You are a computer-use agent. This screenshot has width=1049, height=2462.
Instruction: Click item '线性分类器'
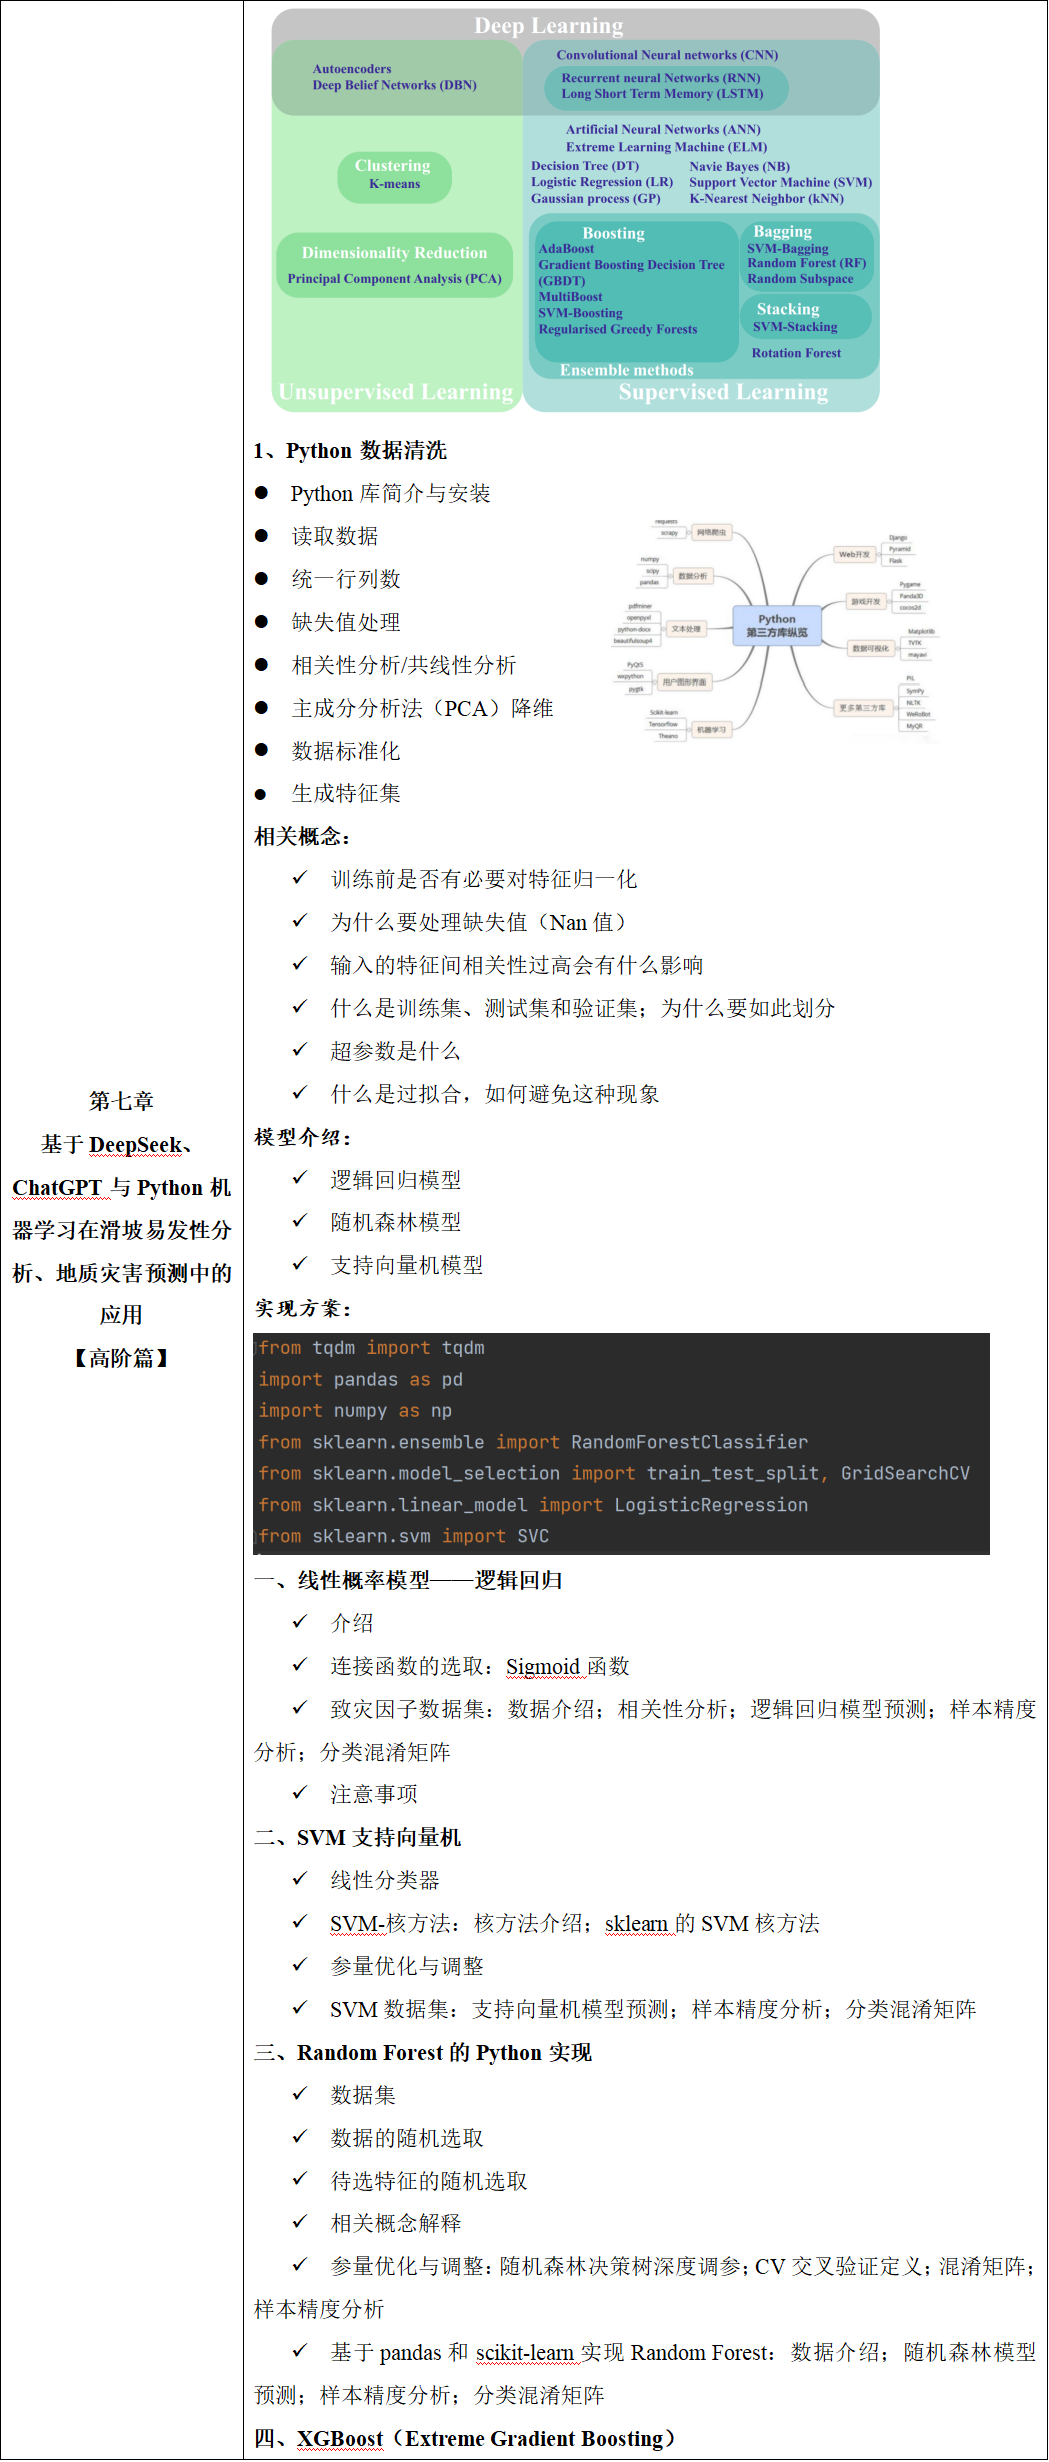click(385, 1880)
